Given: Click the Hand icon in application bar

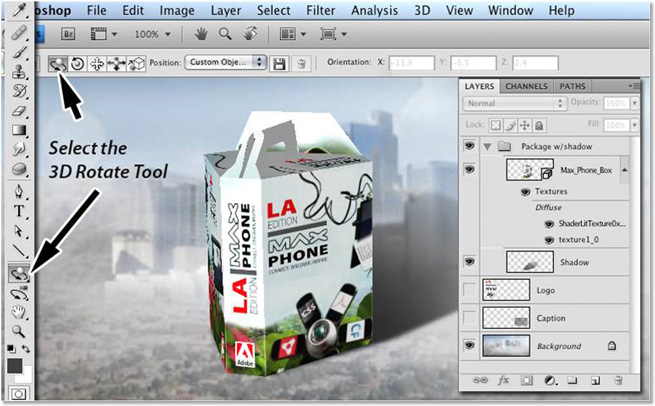Looking at the screenshot, I should tap(201, 34).
